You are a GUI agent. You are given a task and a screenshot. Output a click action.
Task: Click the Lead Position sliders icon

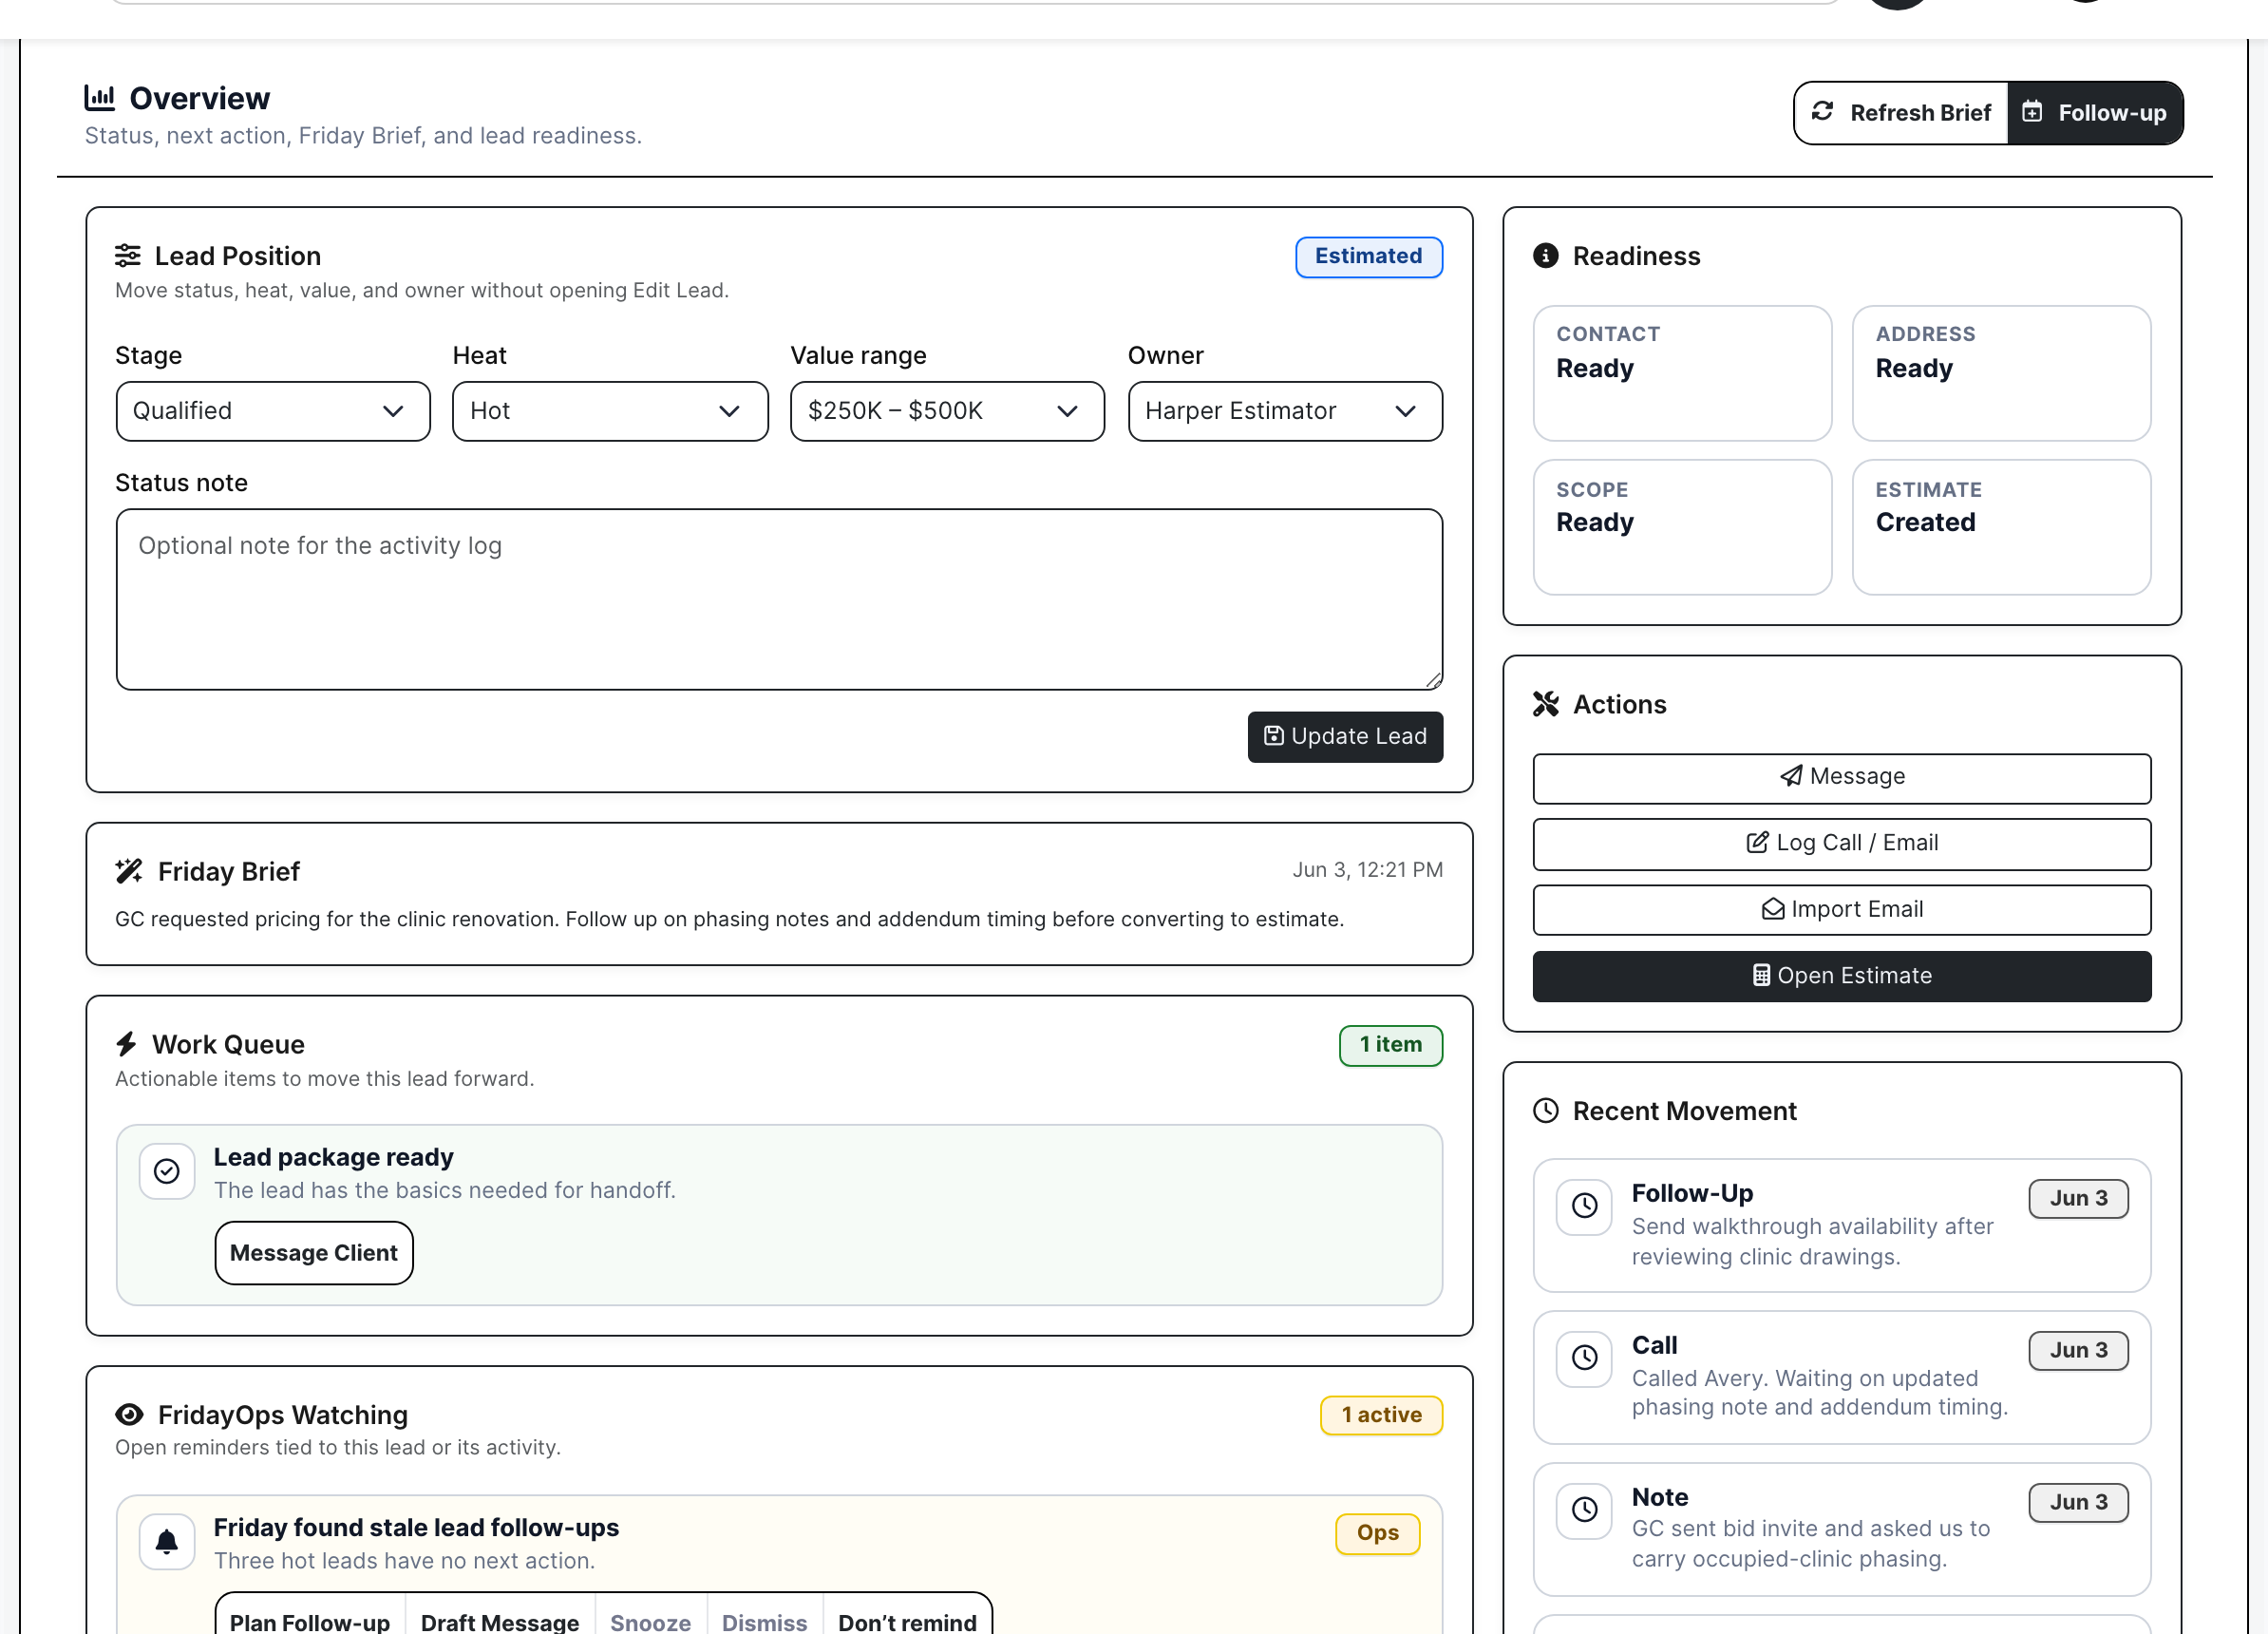(x=128, y=256)
